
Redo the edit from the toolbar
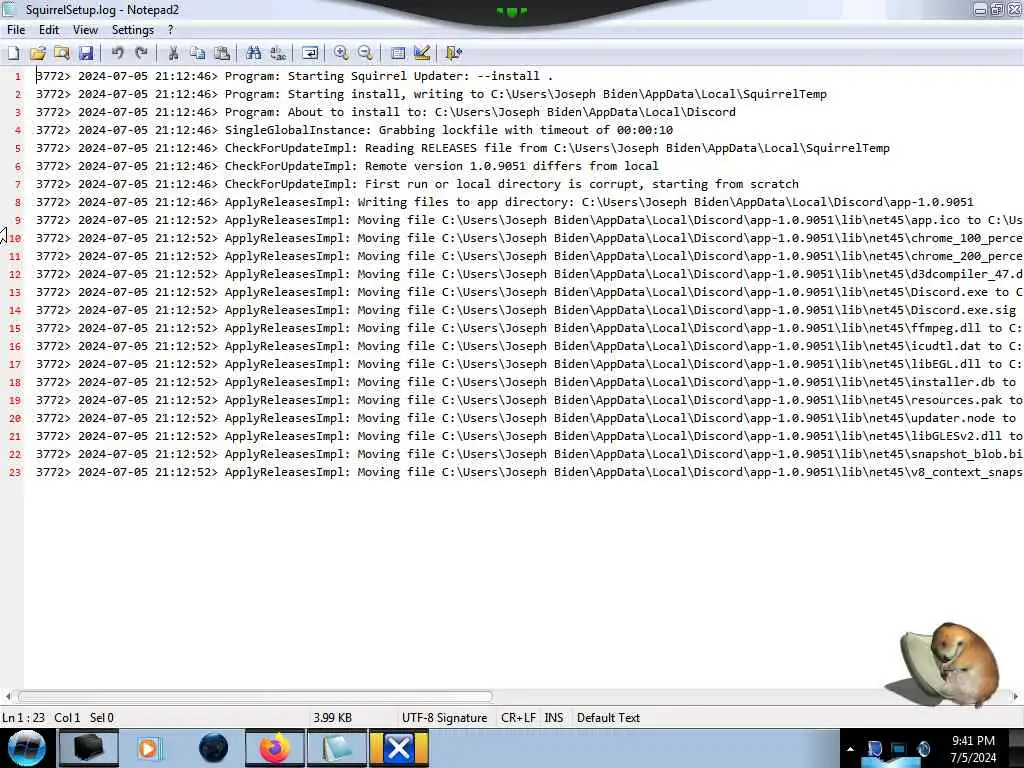coord(141,54)
